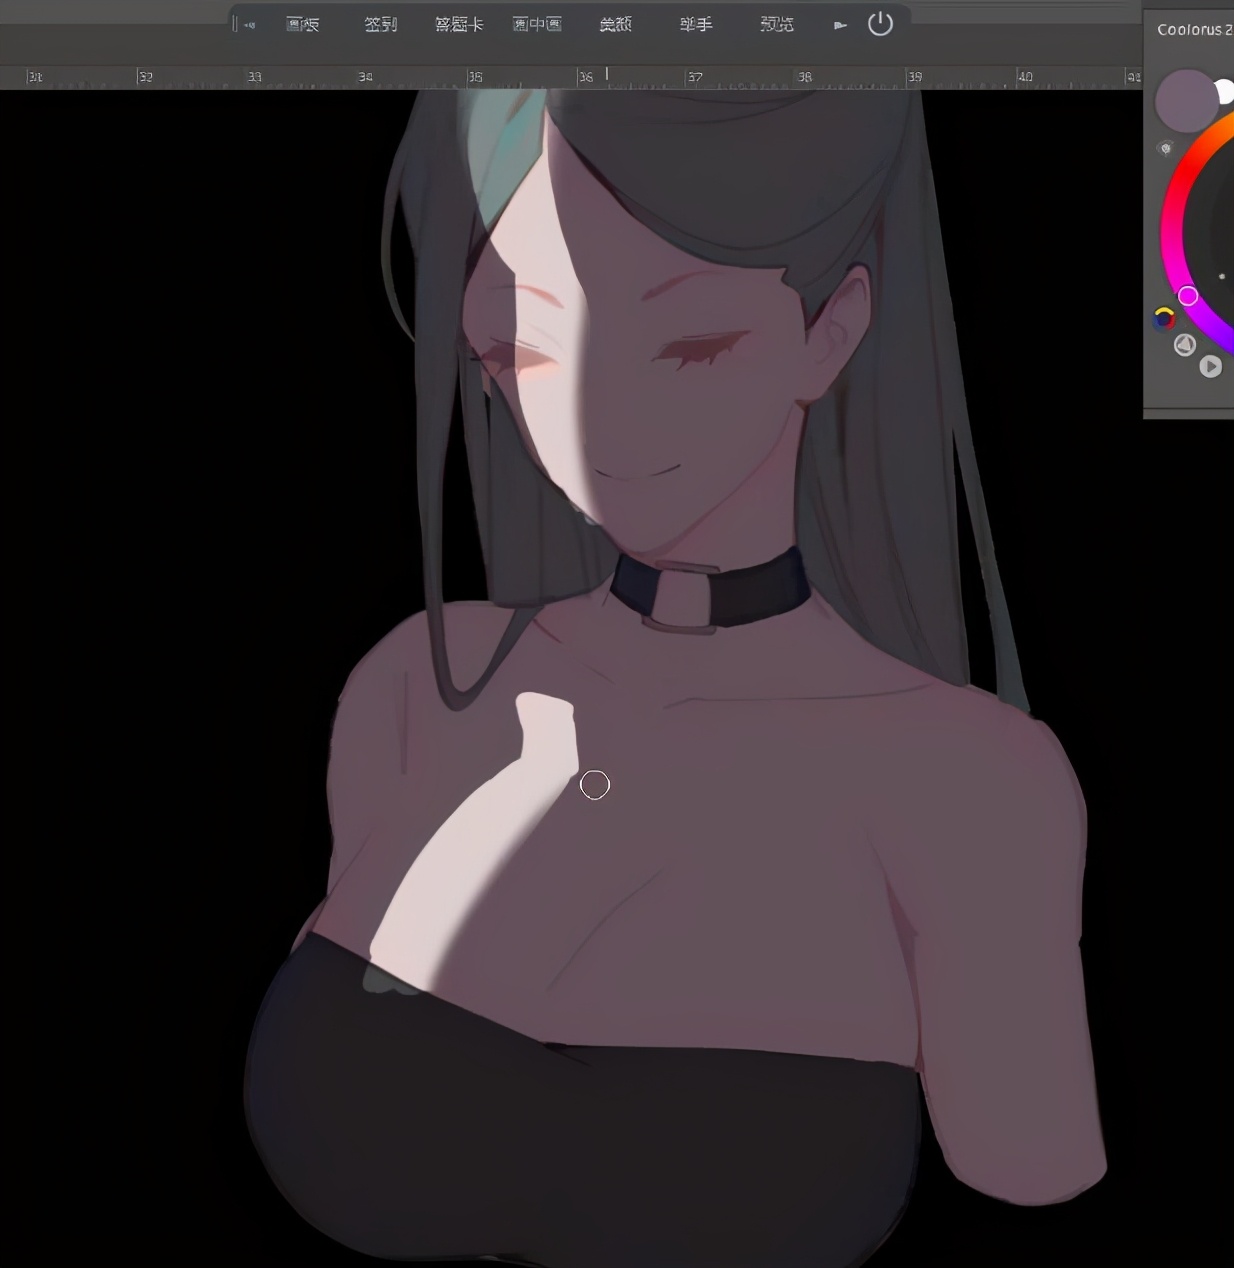Open the tri-color wheel mode icon
This screenshot has width=1234, height=1268.
coord(1164,318)
